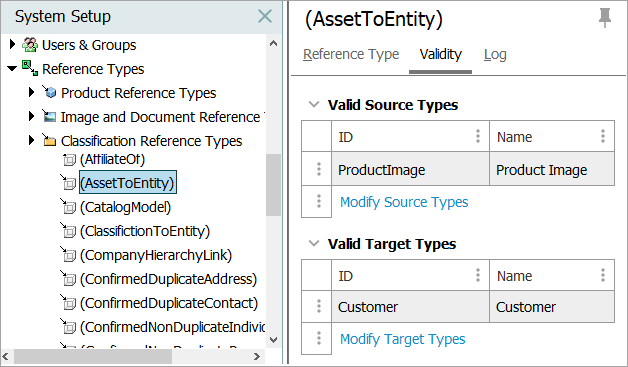Image resolution: width=628 pixels, height=367 pixels.
Task: Expand Product Reference Types node
Action: pos(32,92)
